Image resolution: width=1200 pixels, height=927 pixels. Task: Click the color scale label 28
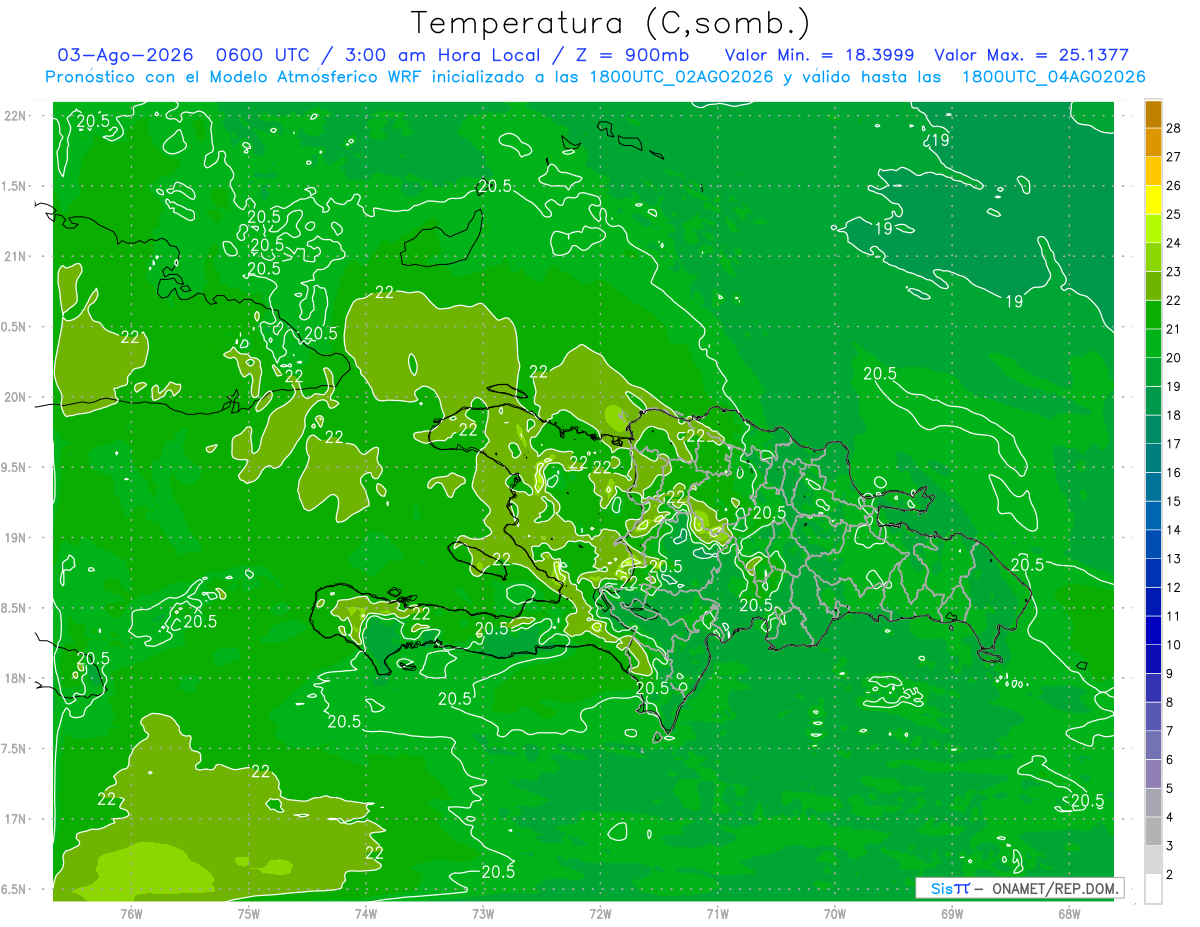pyautogui.click(x=1174, y=129)
